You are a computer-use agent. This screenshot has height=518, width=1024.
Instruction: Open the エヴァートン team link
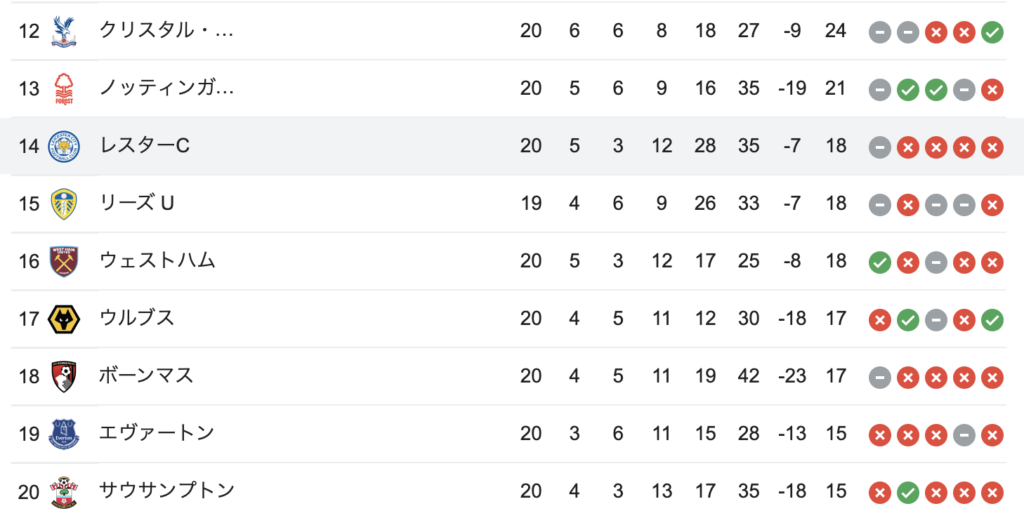(157, 433)
